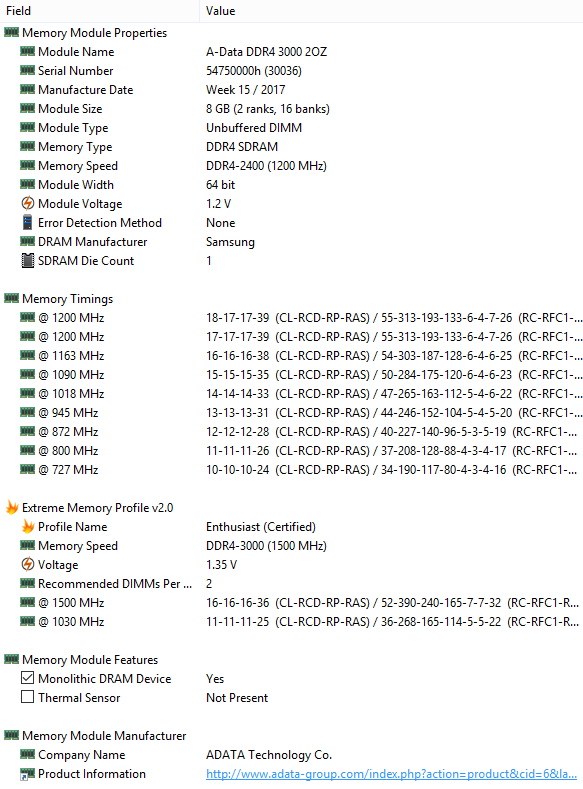Select the 64 bit module width value
Image resolution: width=583 pixels, height=789 pixels.
[x=220, y=185]
